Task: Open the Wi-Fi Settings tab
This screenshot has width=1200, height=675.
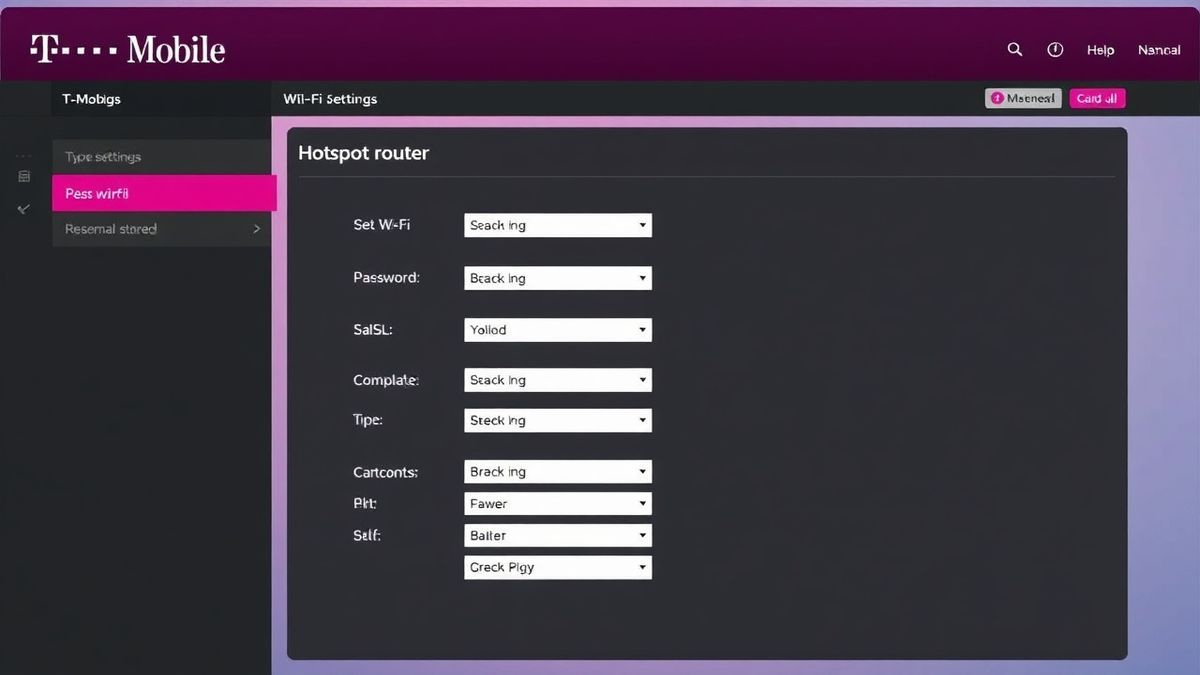Action: pyautogui.click(x=330, y=99)
